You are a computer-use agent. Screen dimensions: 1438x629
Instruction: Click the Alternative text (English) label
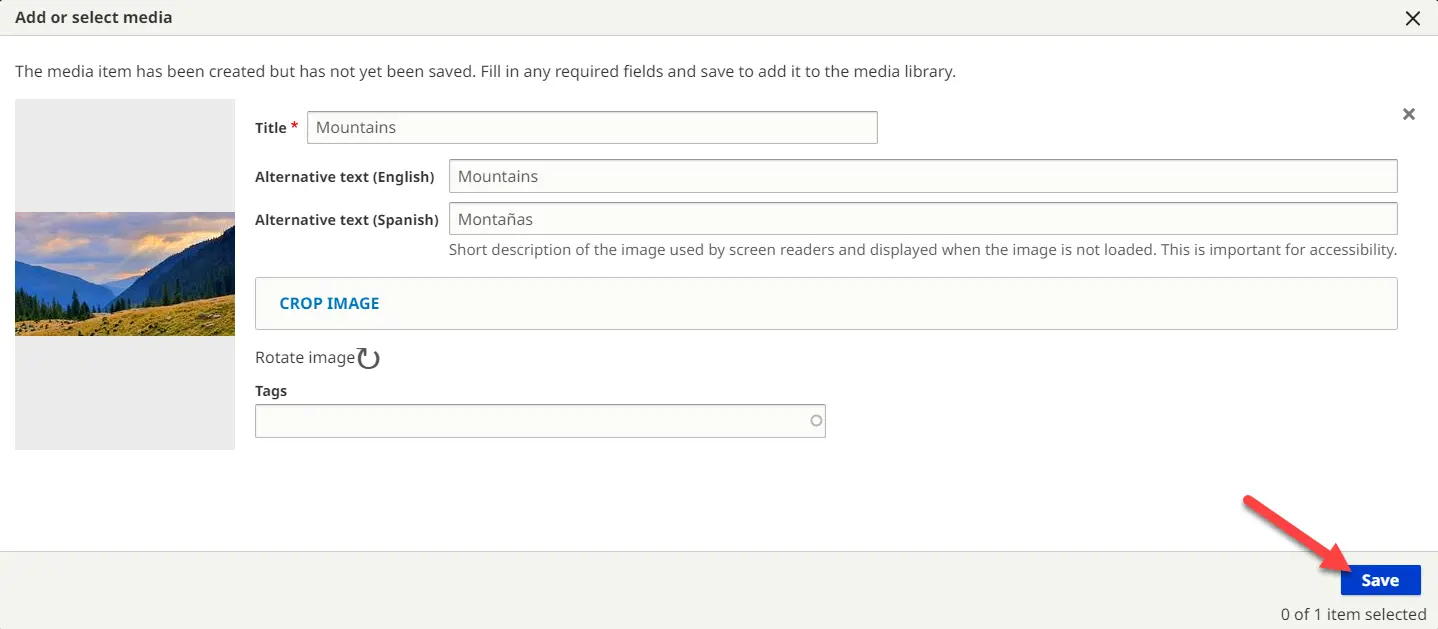344,177
